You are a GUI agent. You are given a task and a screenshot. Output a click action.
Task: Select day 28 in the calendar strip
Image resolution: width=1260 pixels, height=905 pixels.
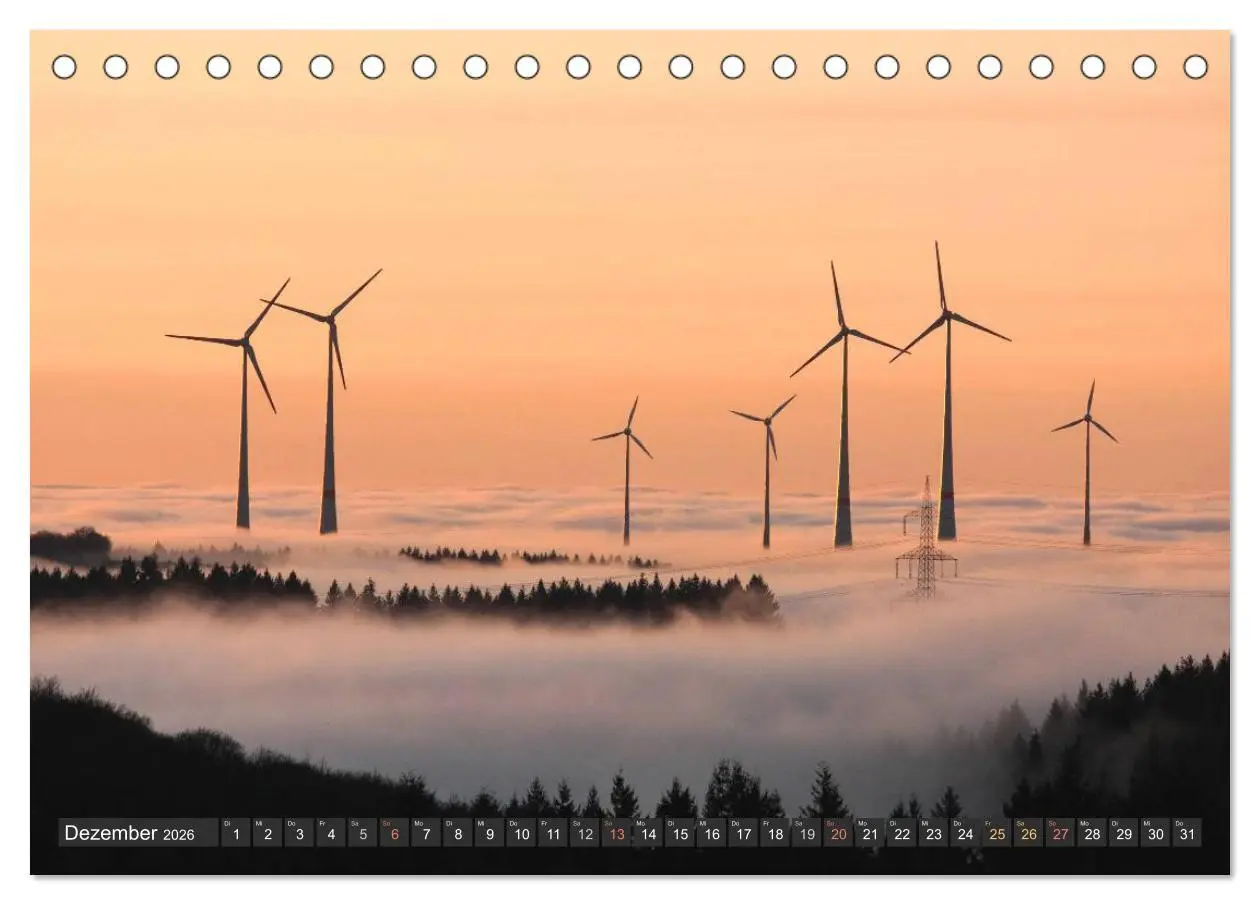point(1093,833)
